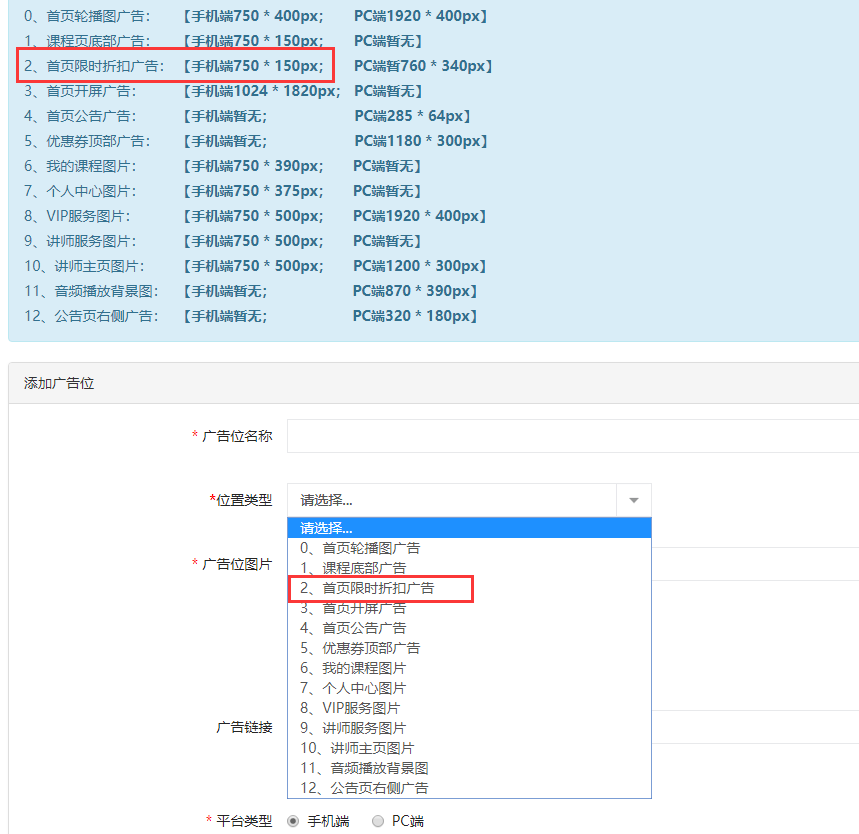Select option 1、课程底部广告
The width and height of the screenshot is (859, 834).
point(469,568)
